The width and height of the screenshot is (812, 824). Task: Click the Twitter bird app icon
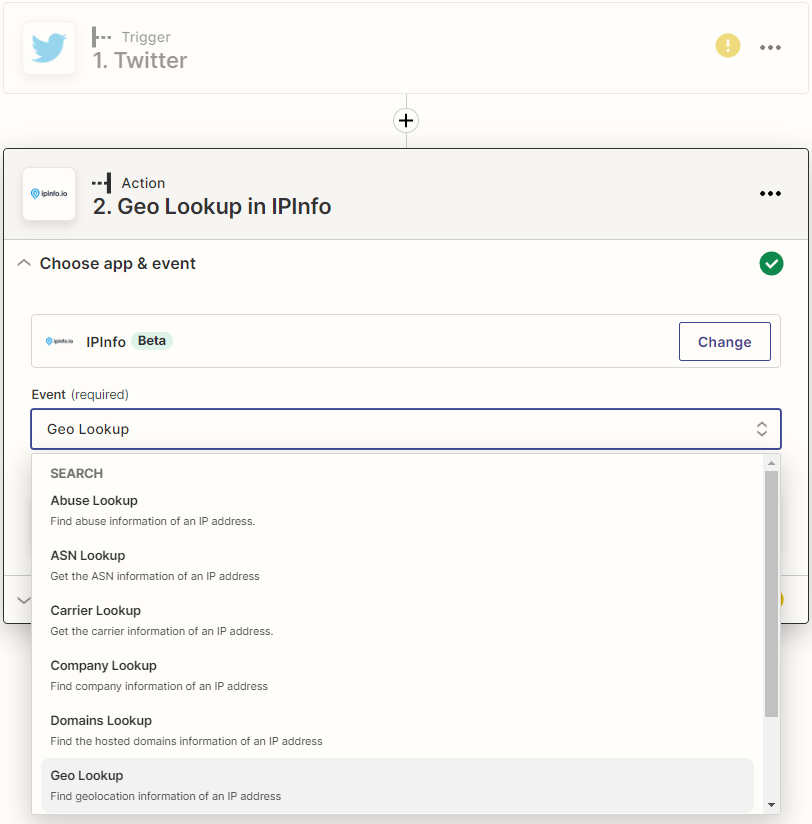coord(49,48)
